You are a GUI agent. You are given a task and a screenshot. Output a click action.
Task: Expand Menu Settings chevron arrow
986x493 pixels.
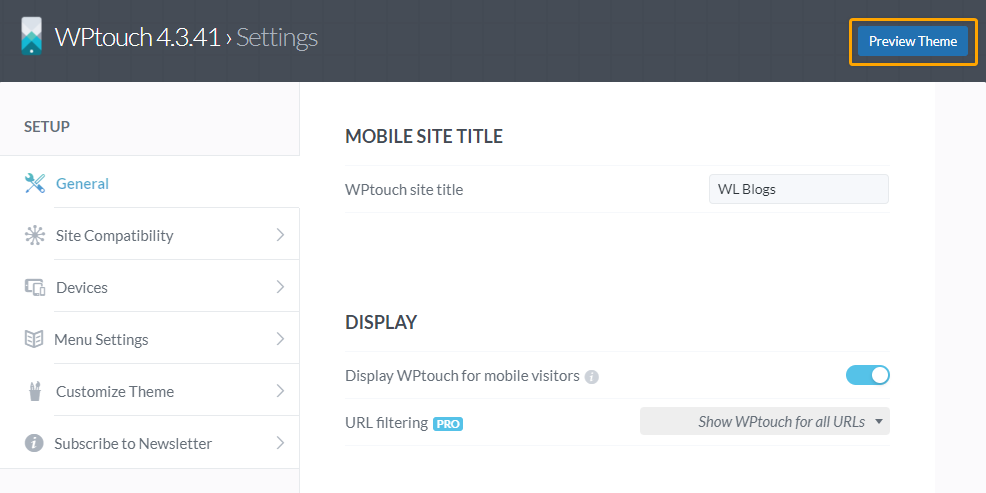[x=280, y=339]
